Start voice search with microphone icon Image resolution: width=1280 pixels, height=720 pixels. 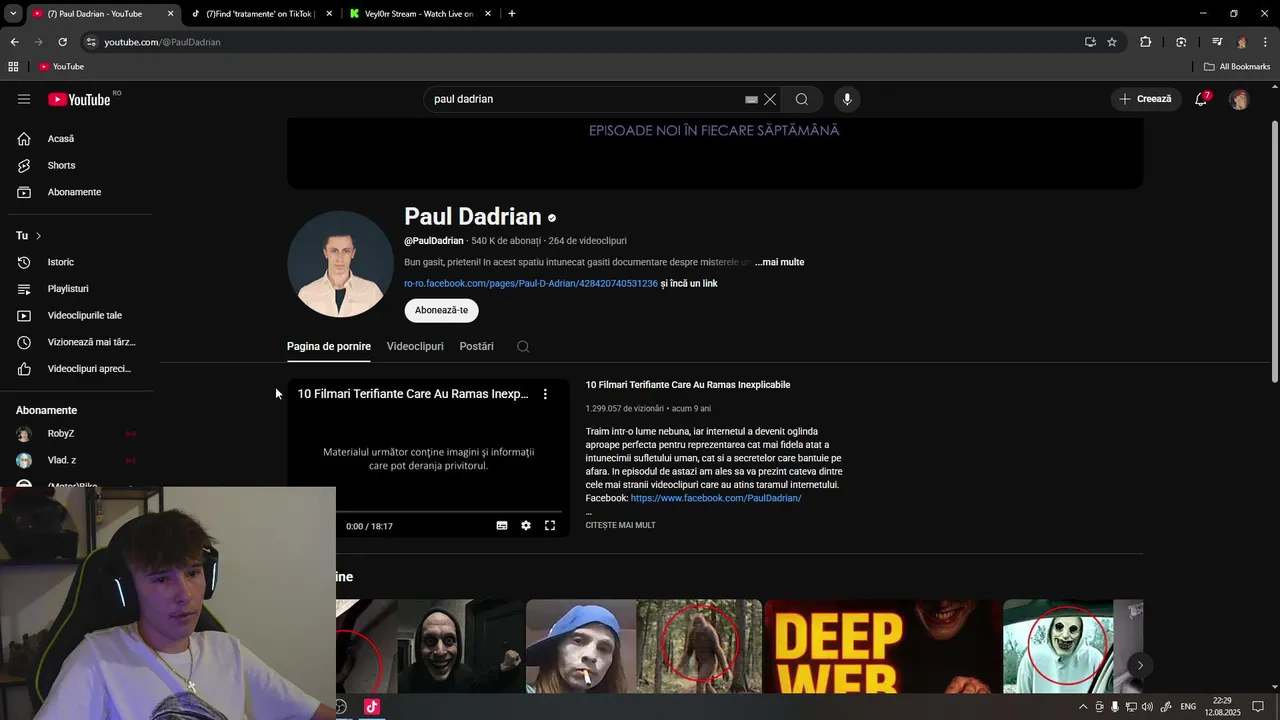coord(847,99)
